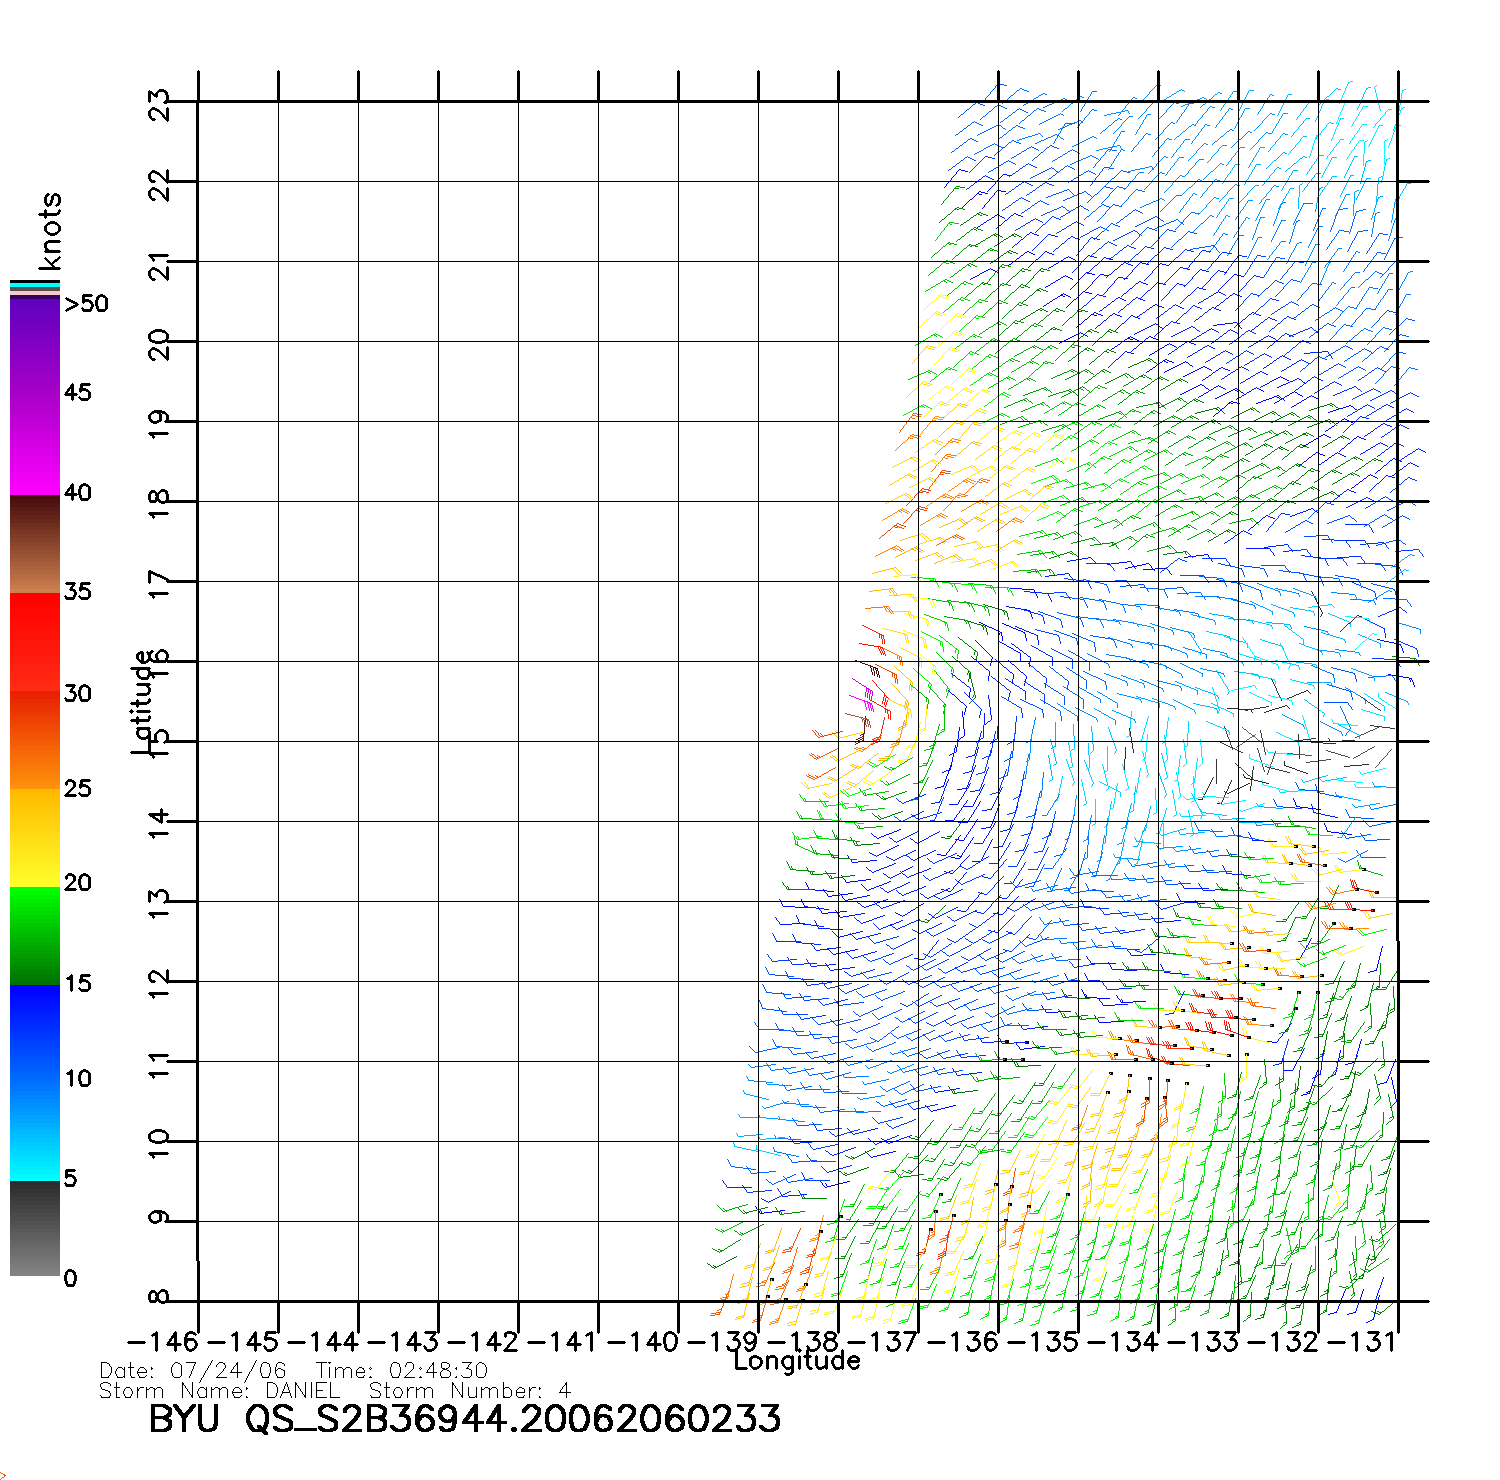Click the magenta wind barbs near storm center
1500x1480 pixels.
pos(866,695)
